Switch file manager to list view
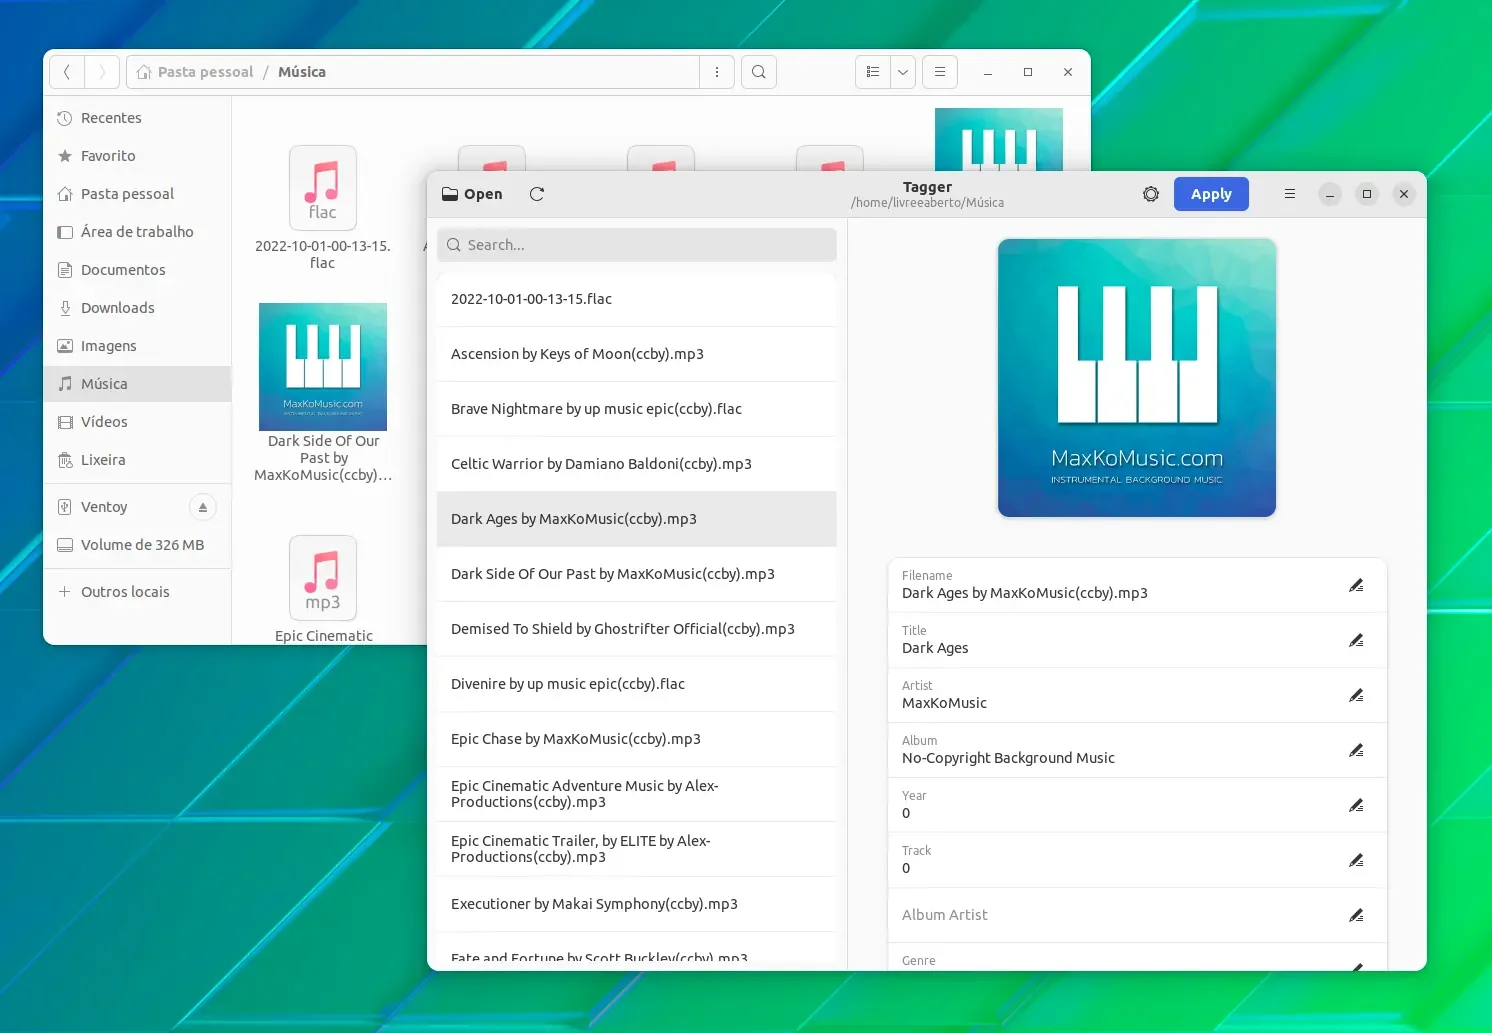1492x1033 pixels. tap(873, 72)
